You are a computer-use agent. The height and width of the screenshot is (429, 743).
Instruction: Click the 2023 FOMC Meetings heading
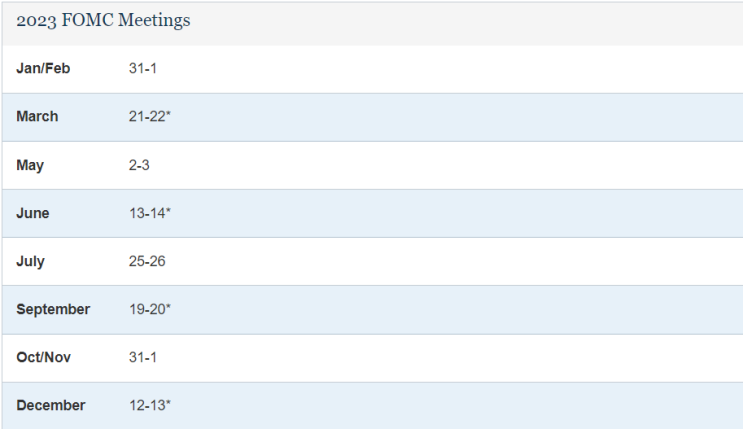[103, 21]
